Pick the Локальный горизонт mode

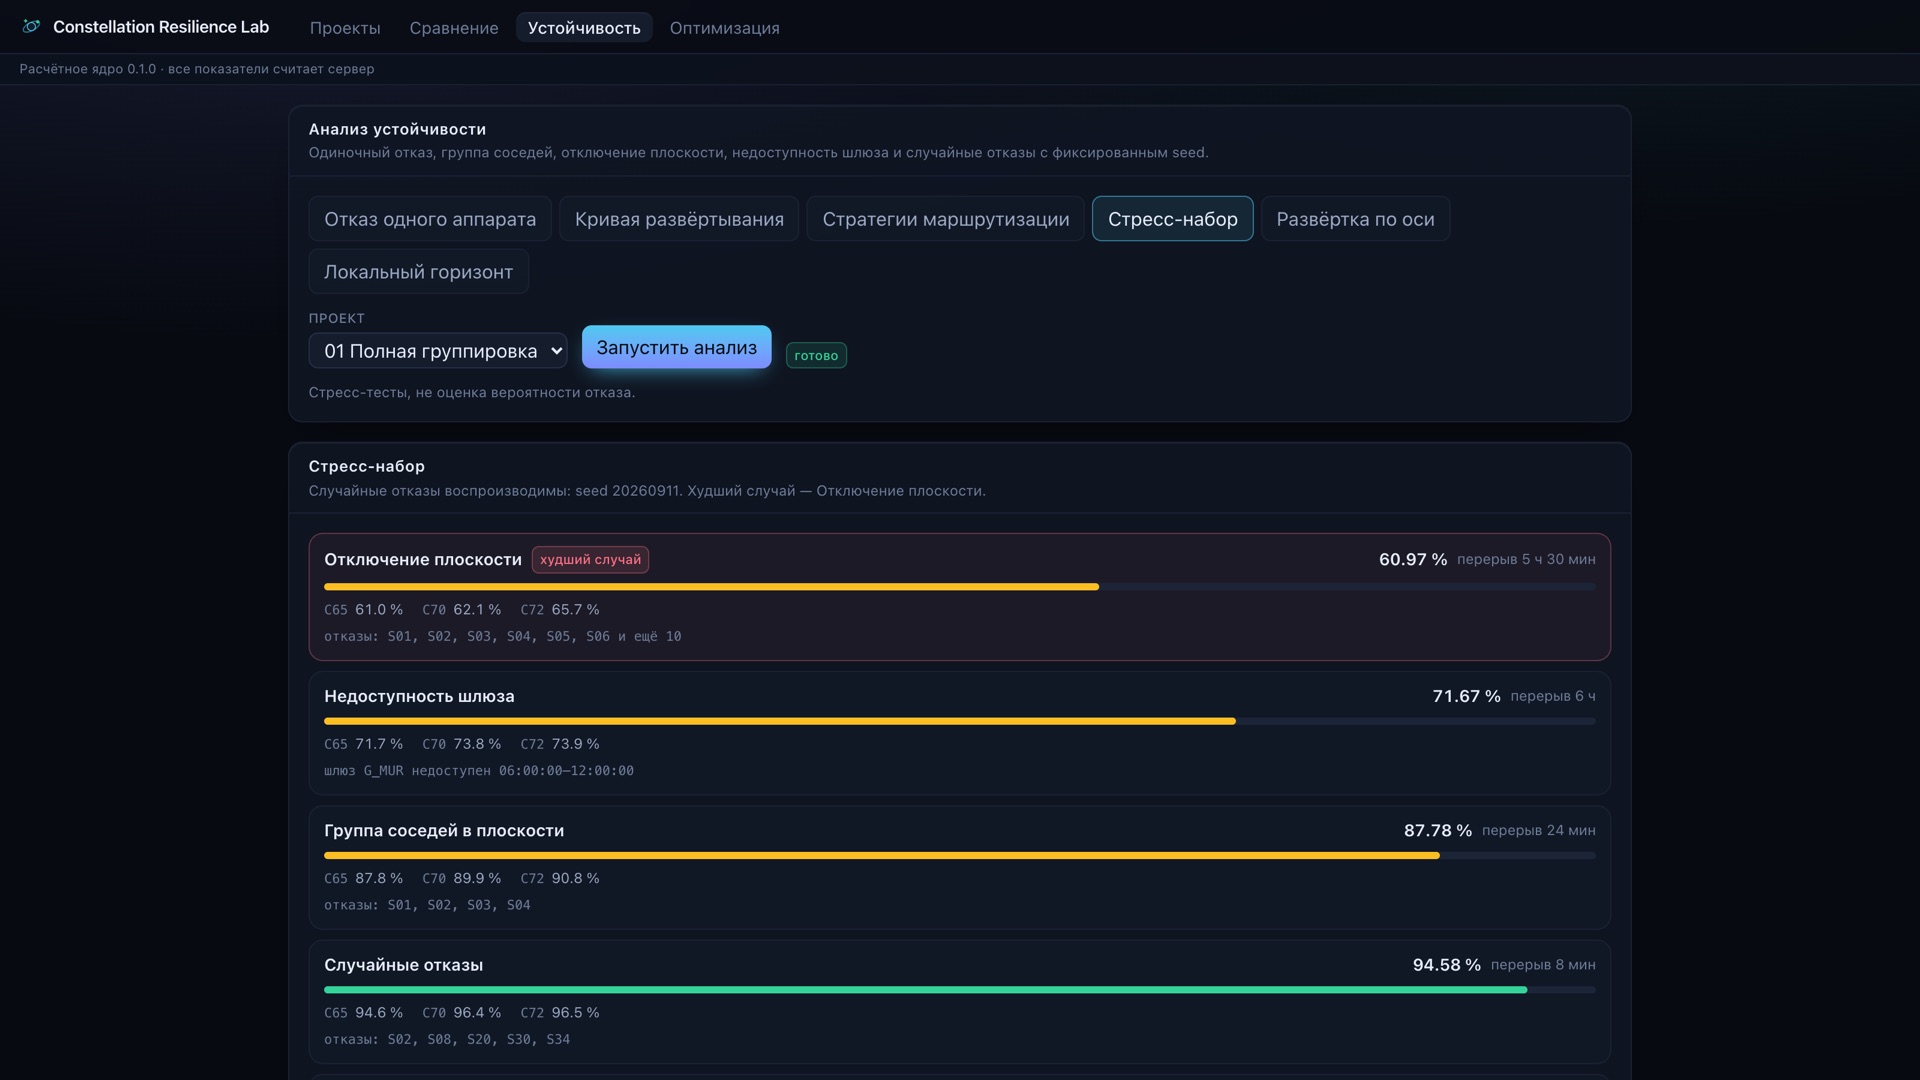418,272
